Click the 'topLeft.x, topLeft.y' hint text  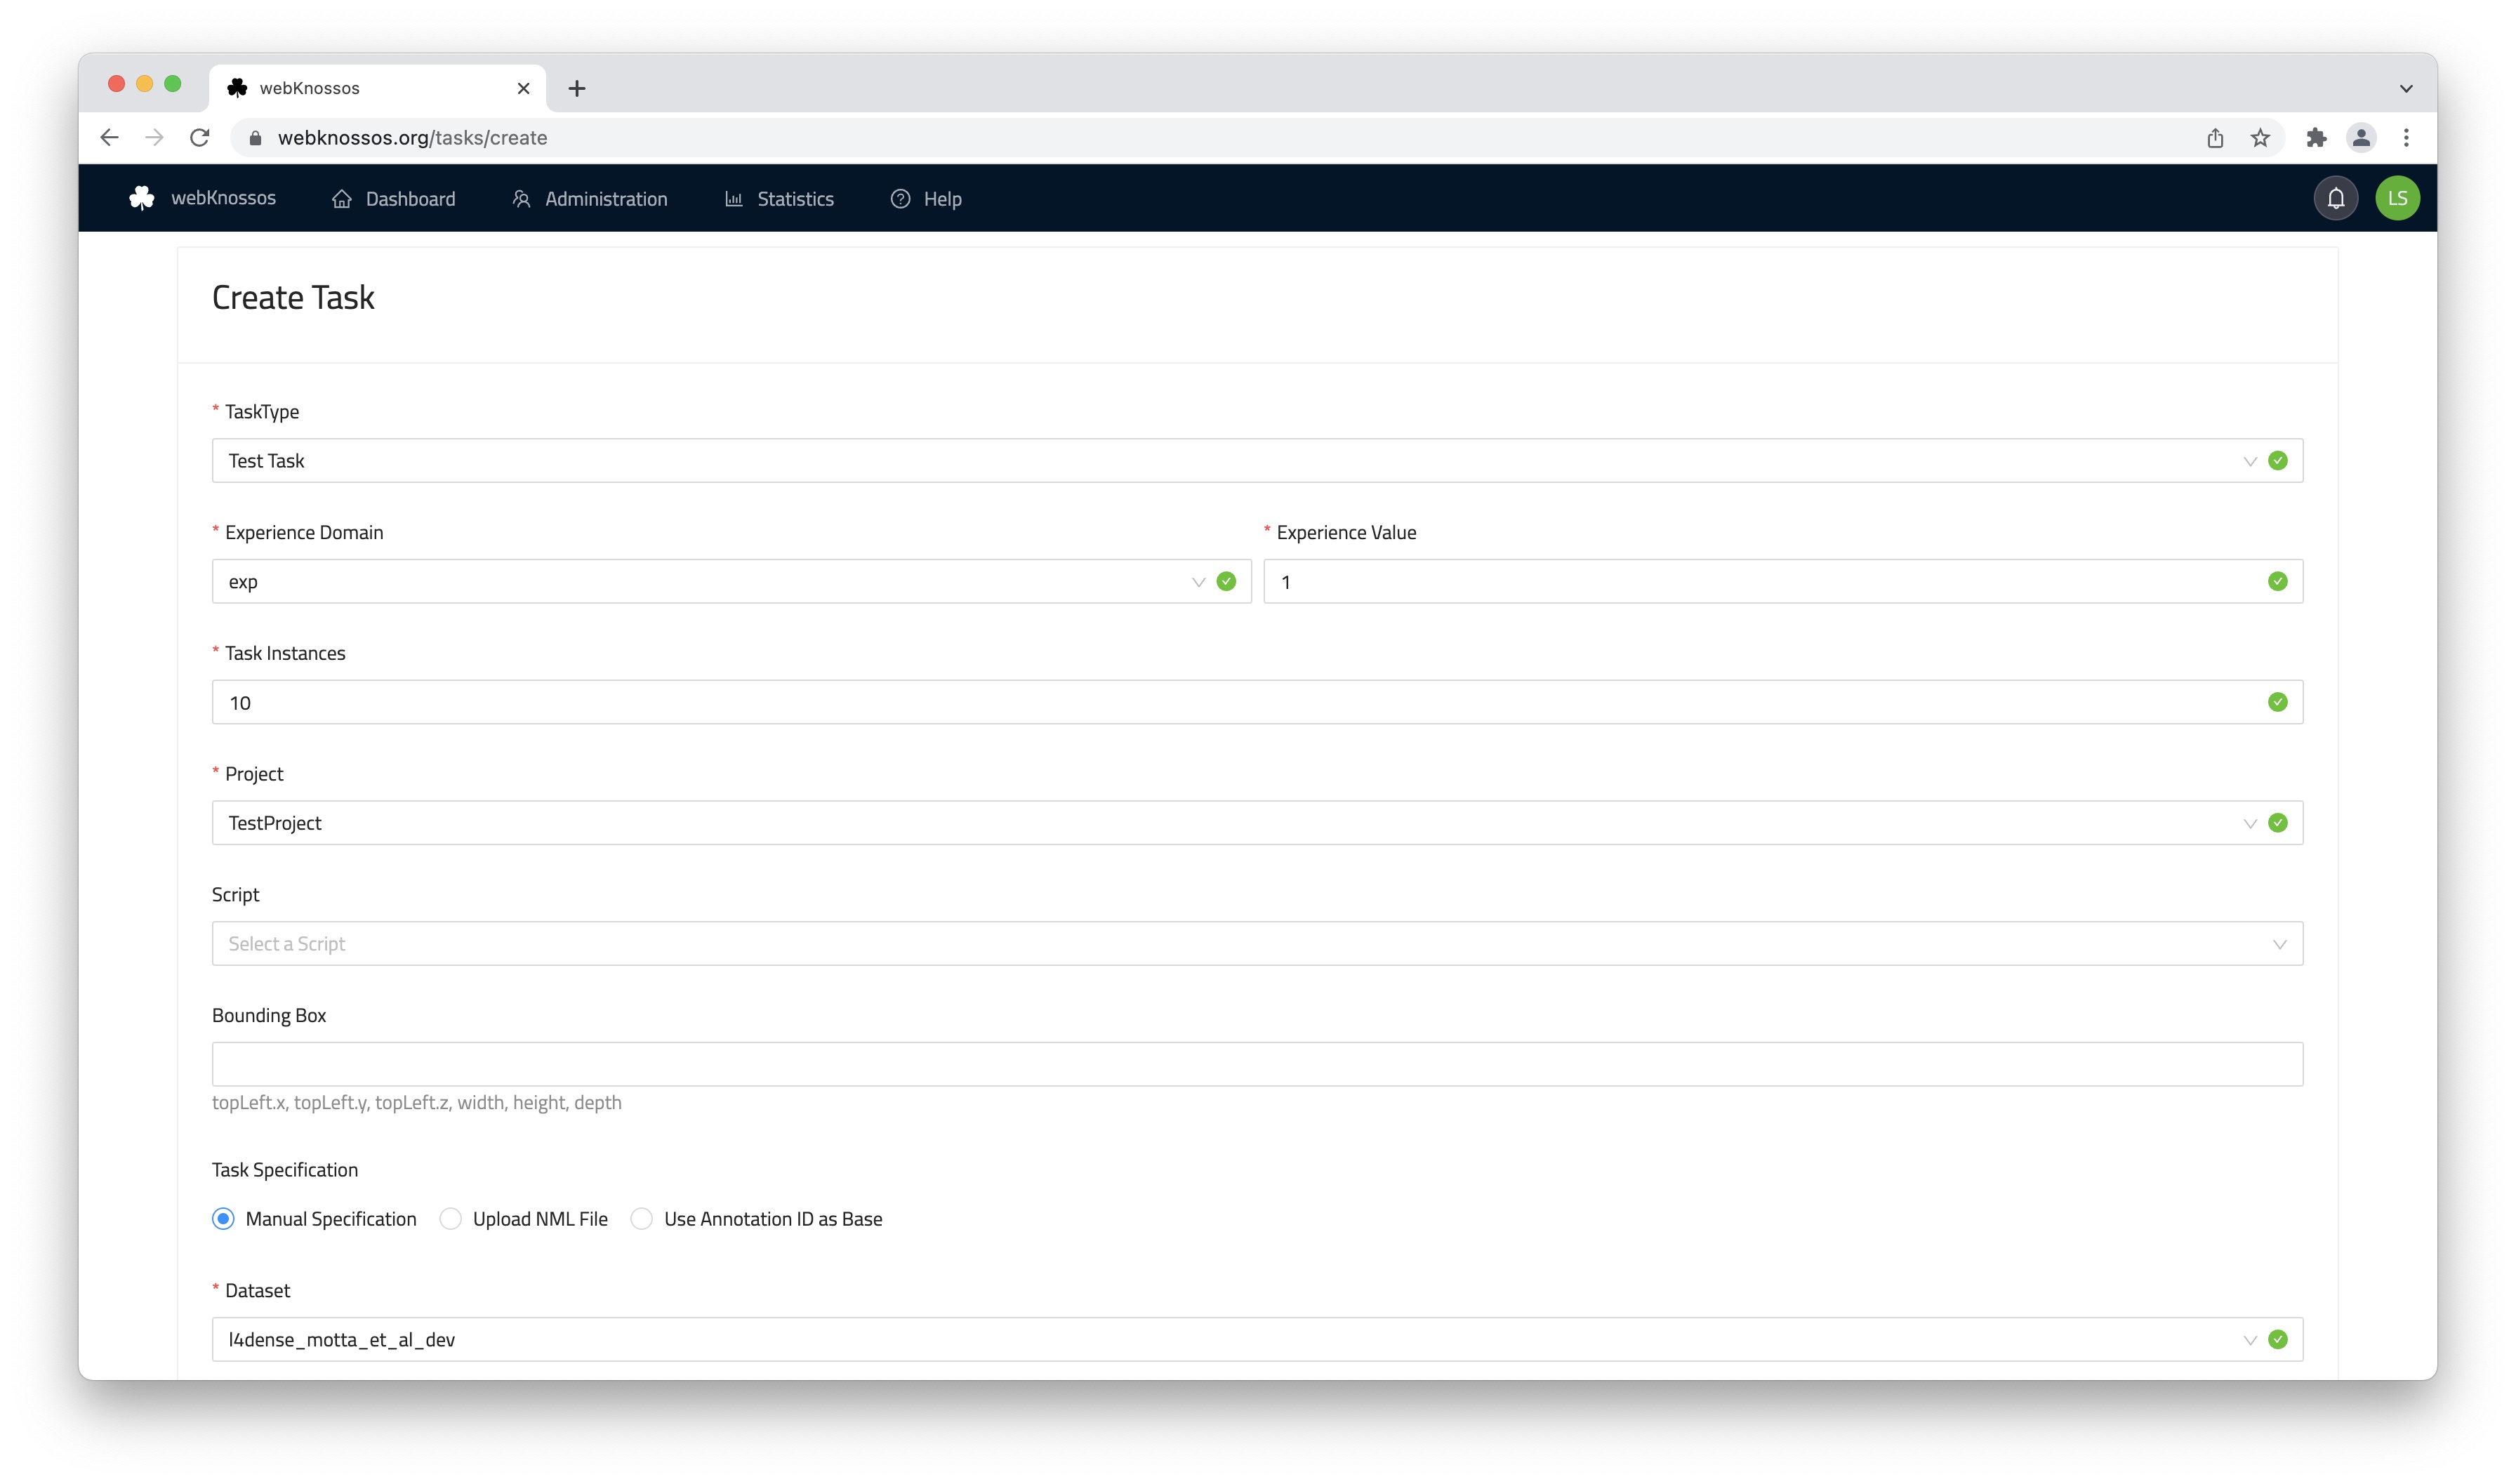coord(417,1103)
